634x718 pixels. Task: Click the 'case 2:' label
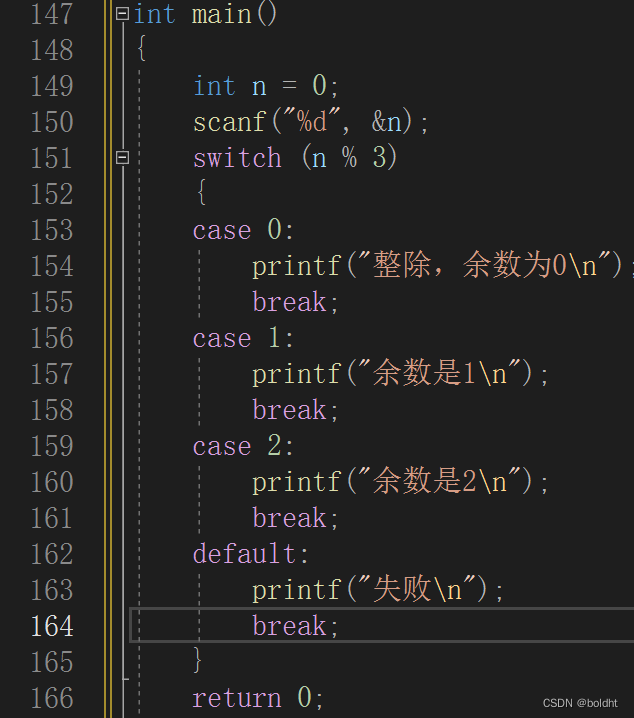click(243, 446)
